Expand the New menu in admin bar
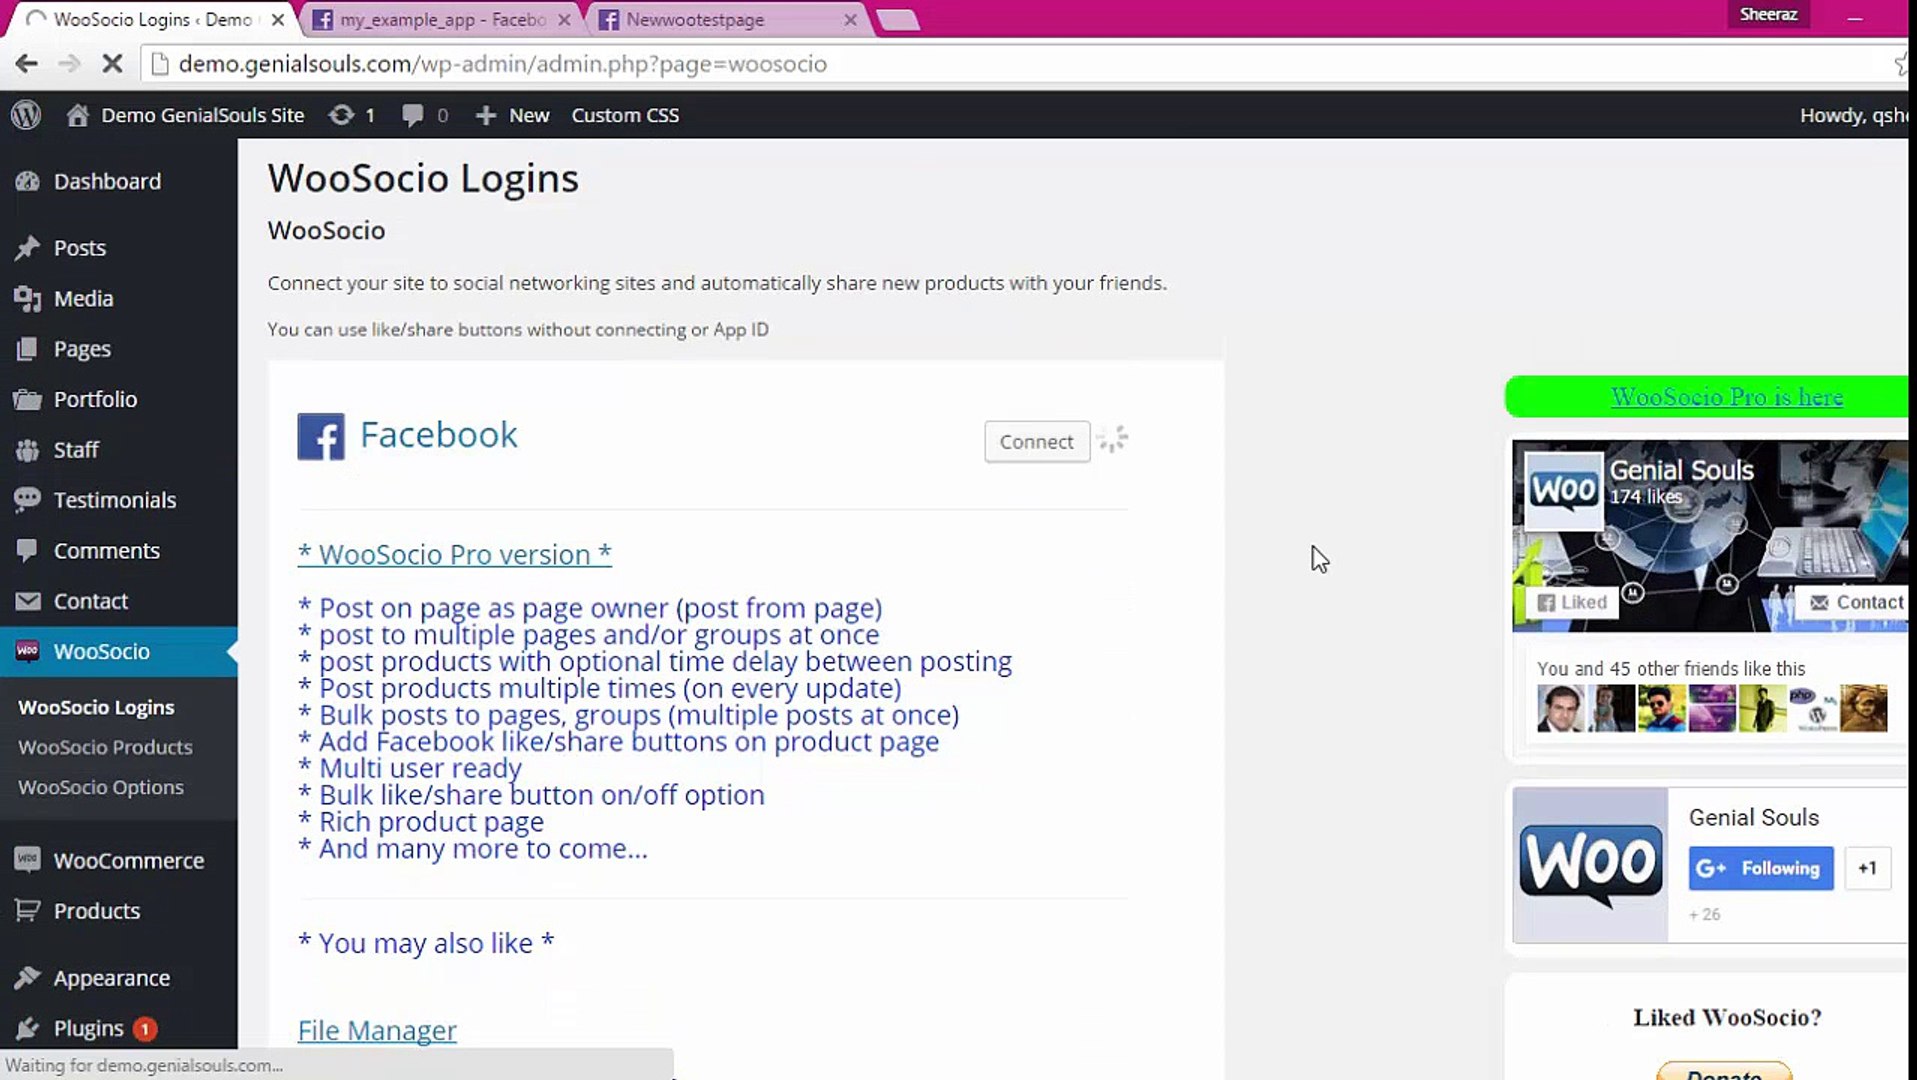The height and width of the screenshot is (1080, 1917). (x=511, y=114)
